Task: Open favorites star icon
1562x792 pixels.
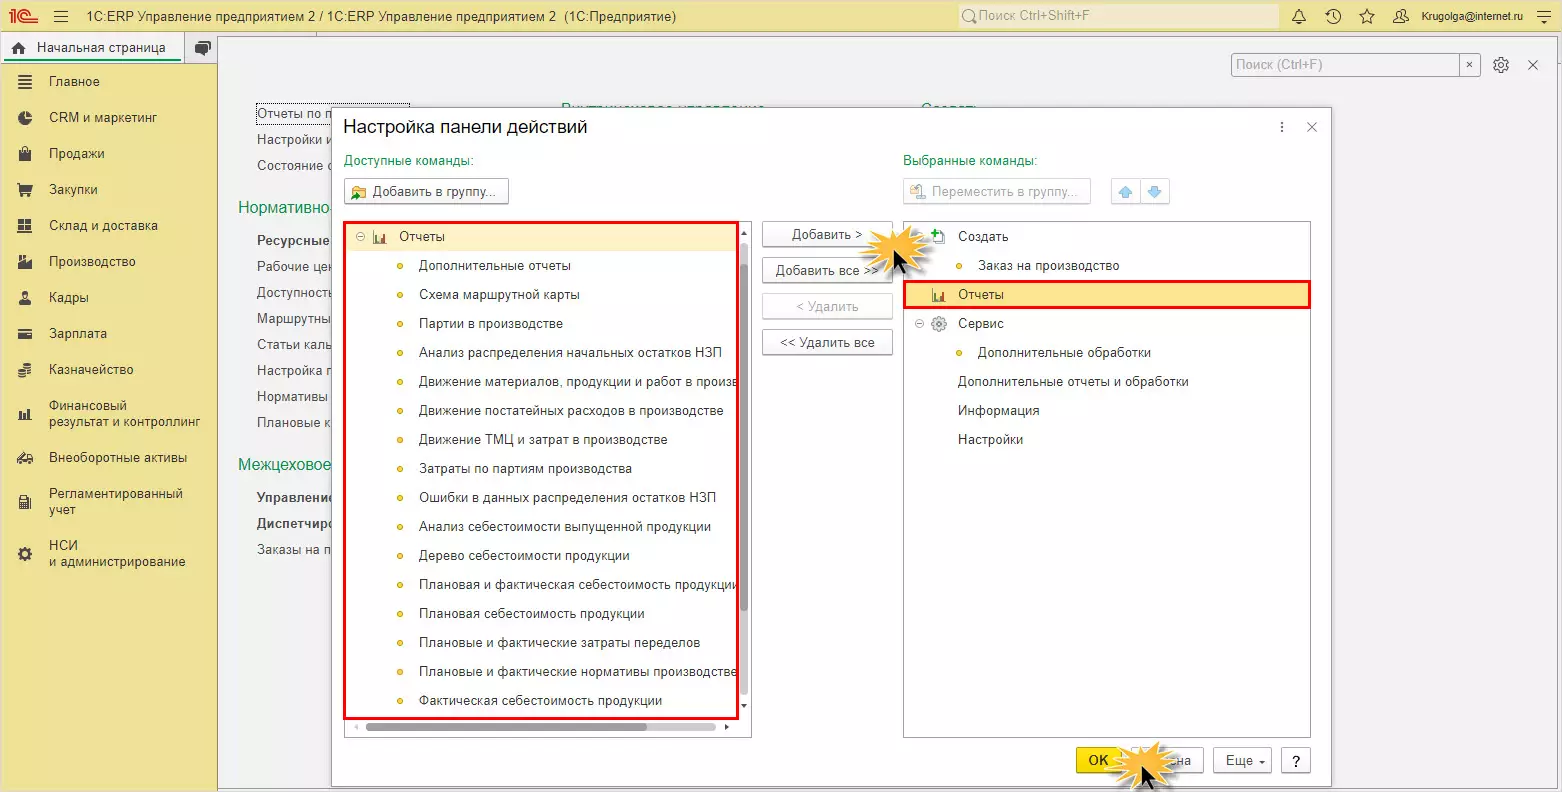Action: [x=1367, y=16]
